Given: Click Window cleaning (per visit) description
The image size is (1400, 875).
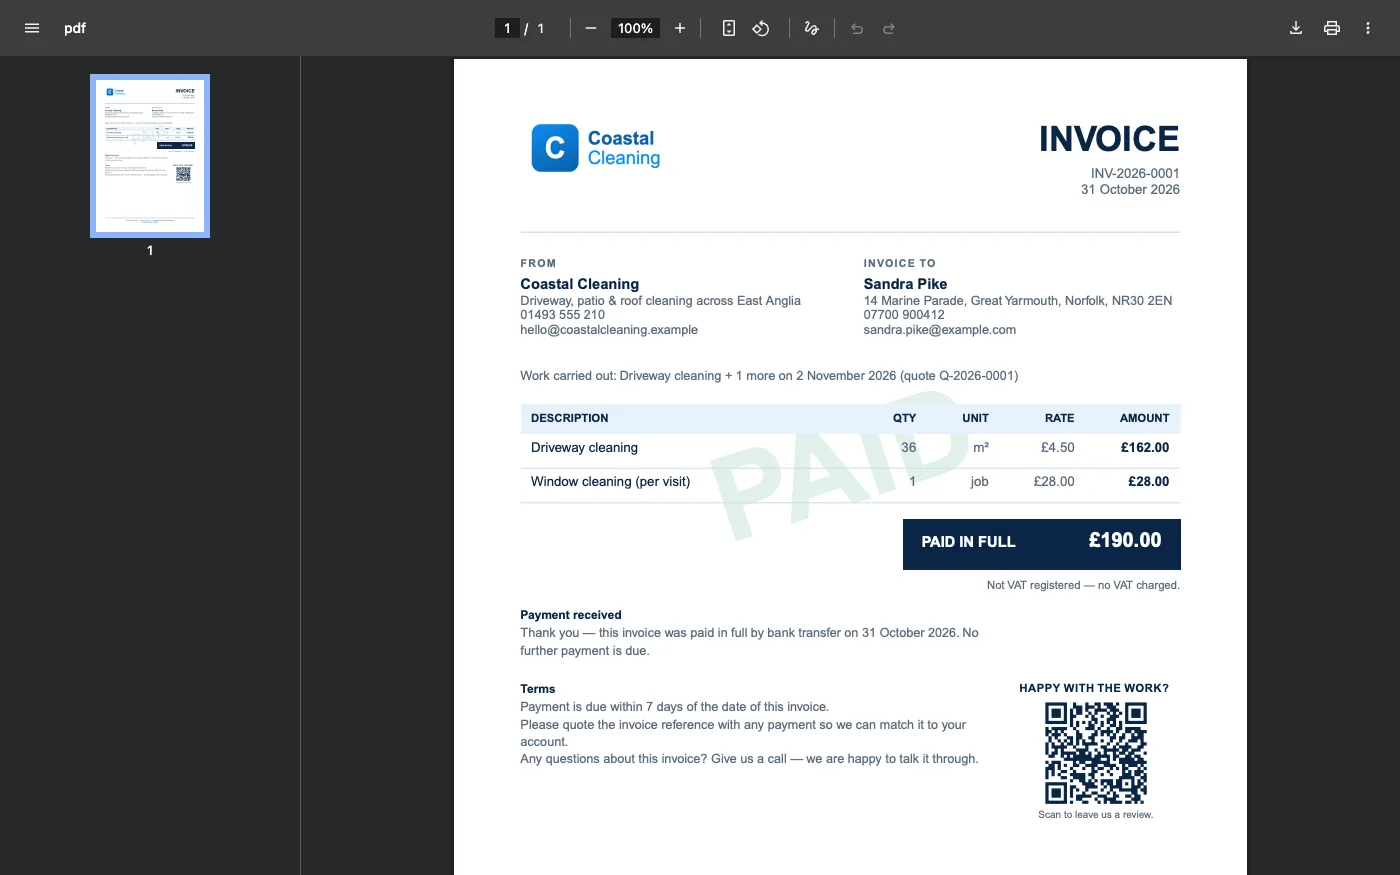Looking at the screenshot, I should click(610, 482).
